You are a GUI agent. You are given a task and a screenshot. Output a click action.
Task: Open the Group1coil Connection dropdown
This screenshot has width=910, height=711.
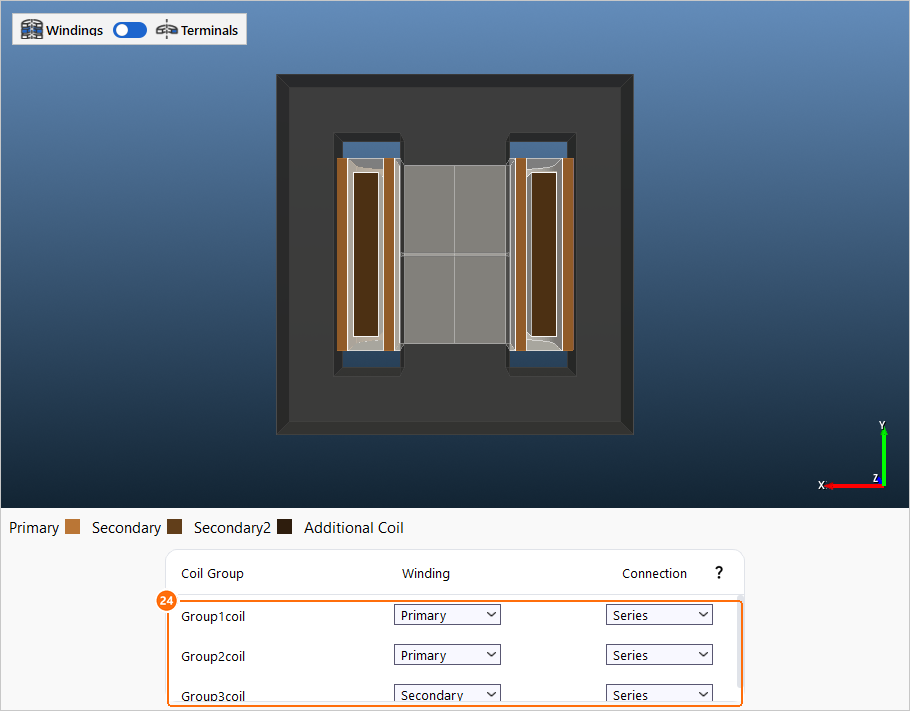[659, 615]
